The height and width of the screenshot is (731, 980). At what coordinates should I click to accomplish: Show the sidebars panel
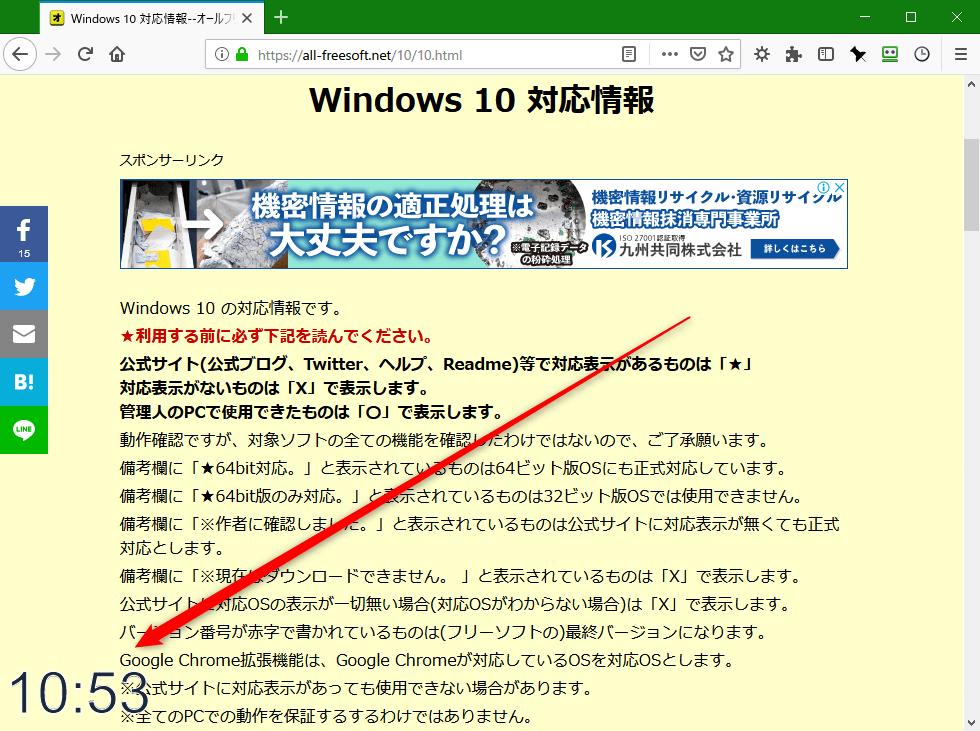pos(826,54)
